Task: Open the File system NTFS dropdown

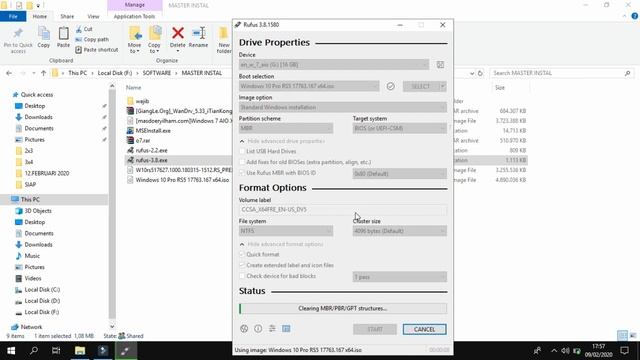Action: (286, 231)
